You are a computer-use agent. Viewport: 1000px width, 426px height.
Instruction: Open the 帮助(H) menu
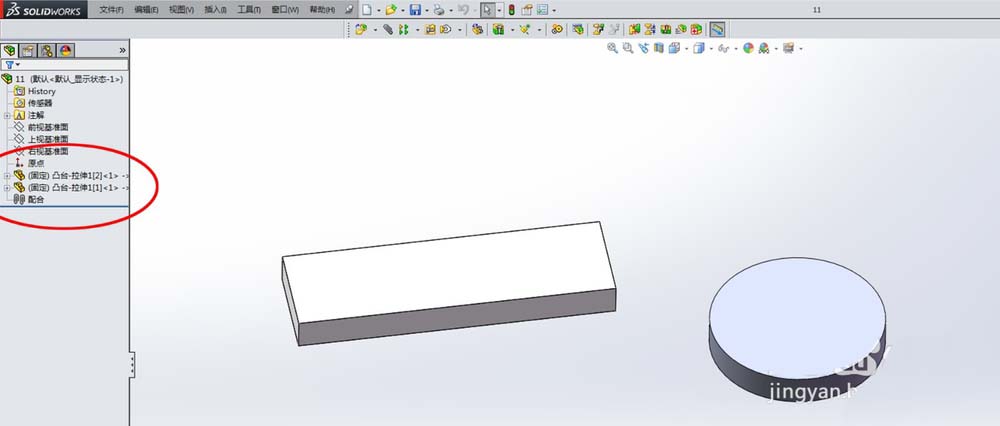point(322,10)
